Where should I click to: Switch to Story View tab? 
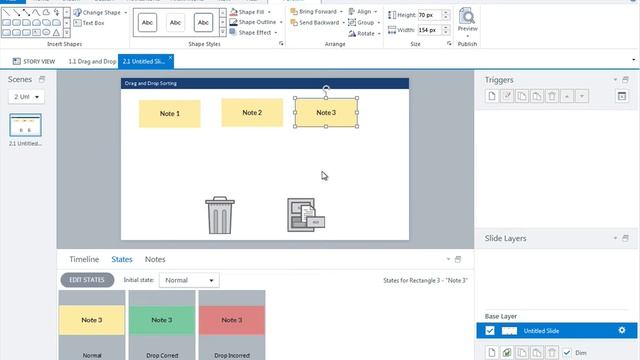pyautogui.click(x=33, y=61)
